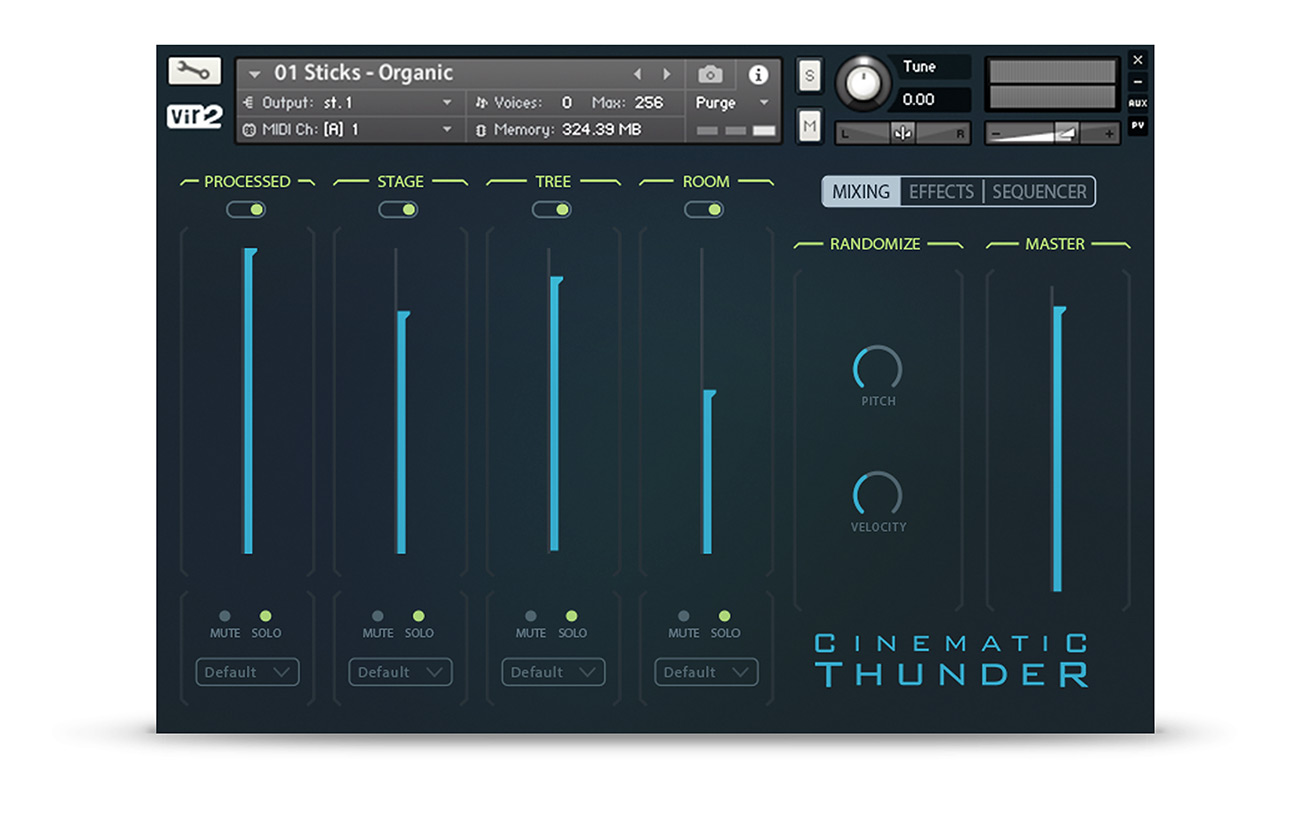Mute the TREE channel
Screen dimensions: 1300x817
[x=531, y=617]
